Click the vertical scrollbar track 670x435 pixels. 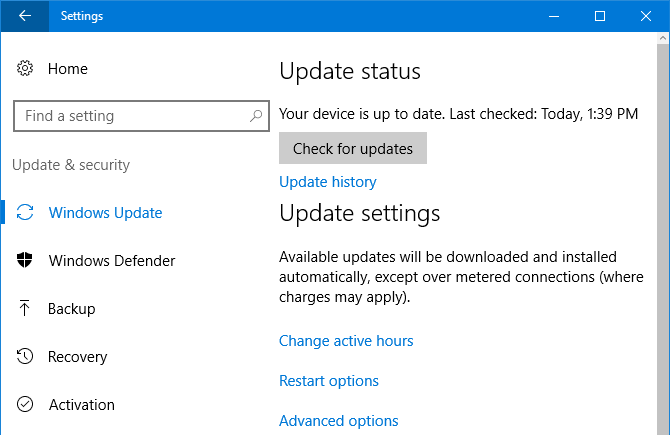pyautogui.click(x=663, y=239)
